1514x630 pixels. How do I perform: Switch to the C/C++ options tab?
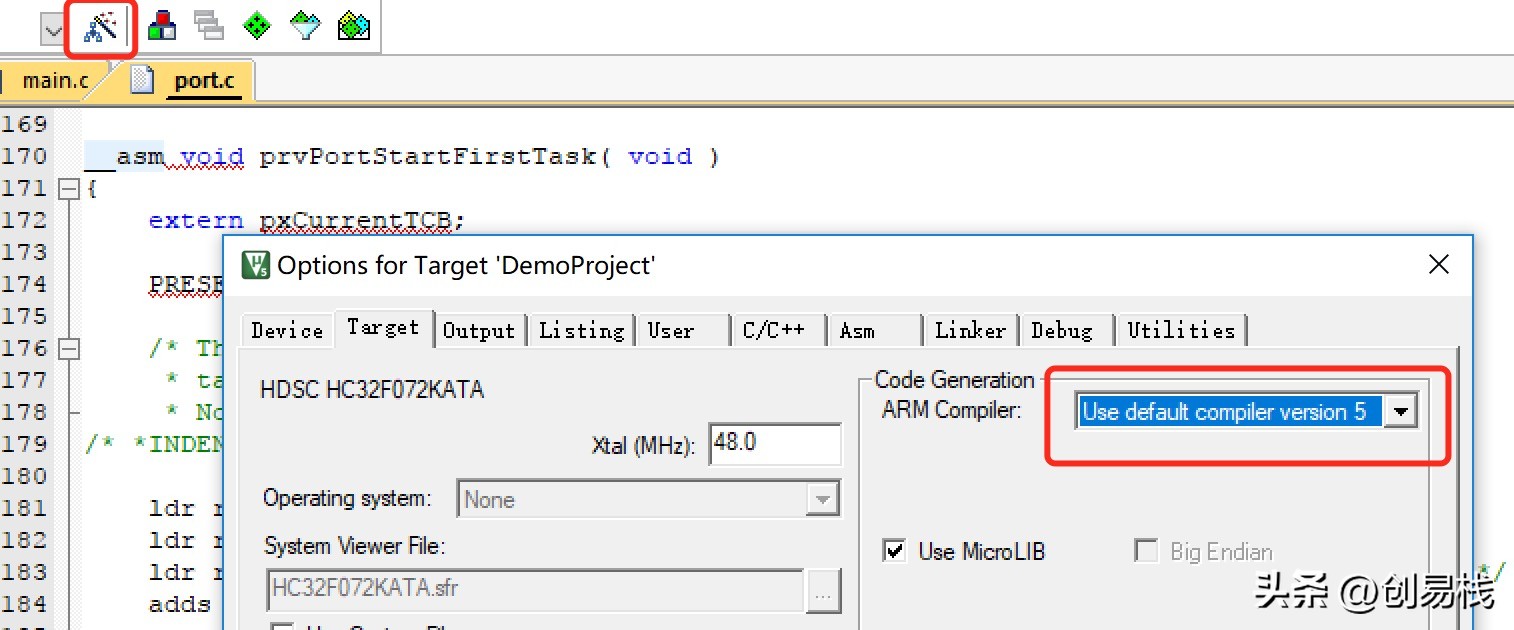click(774, 331)
